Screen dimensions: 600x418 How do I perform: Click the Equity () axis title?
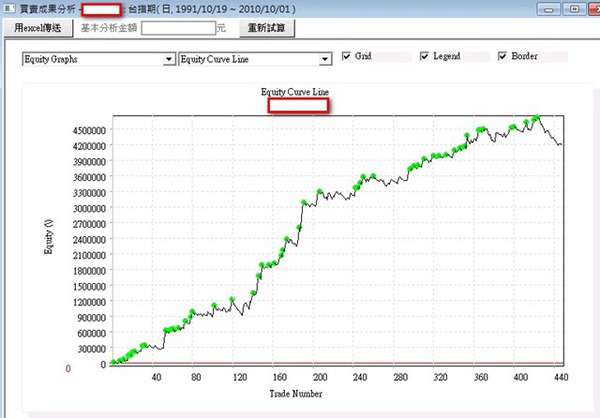tap(49, 237)
